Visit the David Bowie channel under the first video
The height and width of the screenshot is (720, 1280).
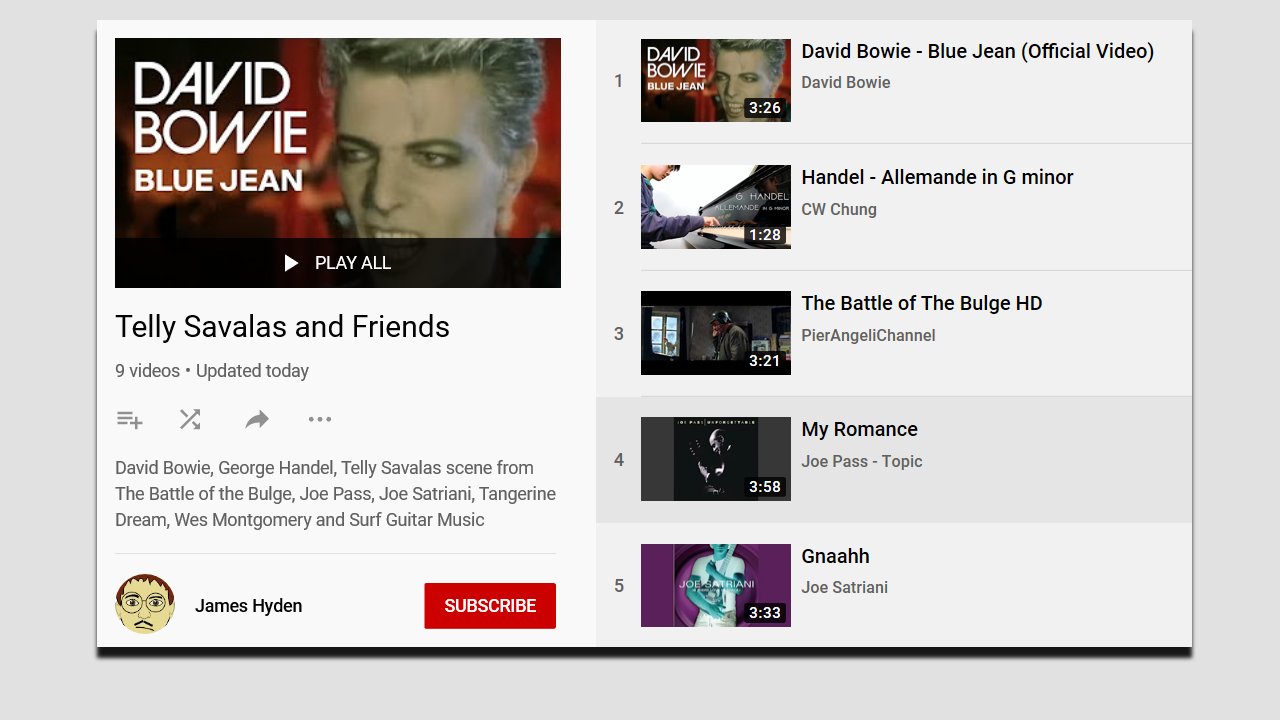[x=846, y=83]
